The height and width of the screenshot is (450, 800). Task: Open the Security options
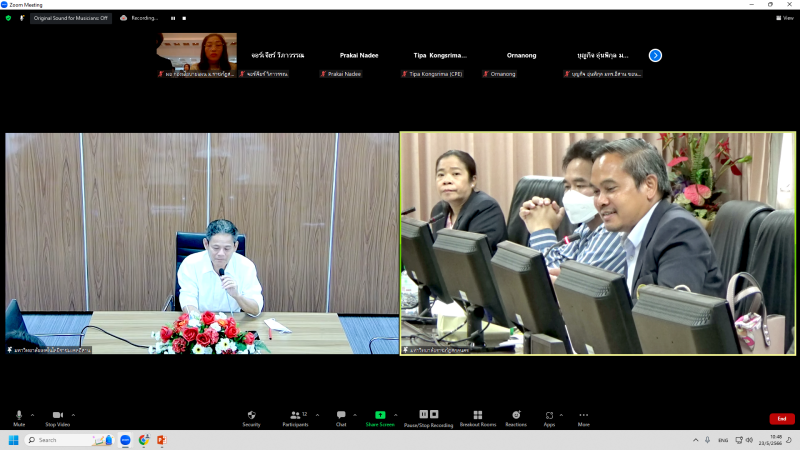[x=251, y=417]
